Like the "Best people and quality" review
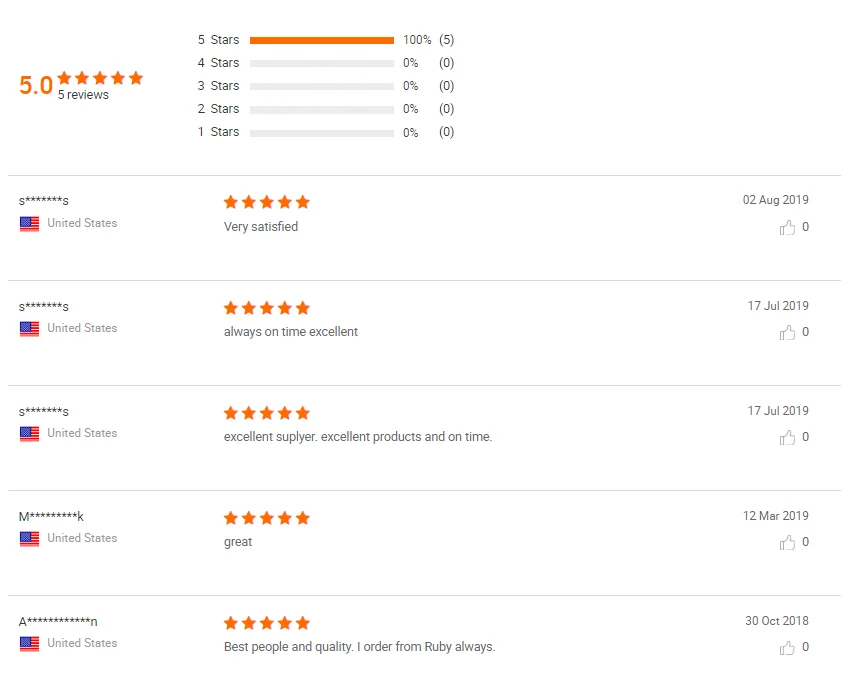Image resolution: width=851 pixels, height=673 pixels. [787, 647]
